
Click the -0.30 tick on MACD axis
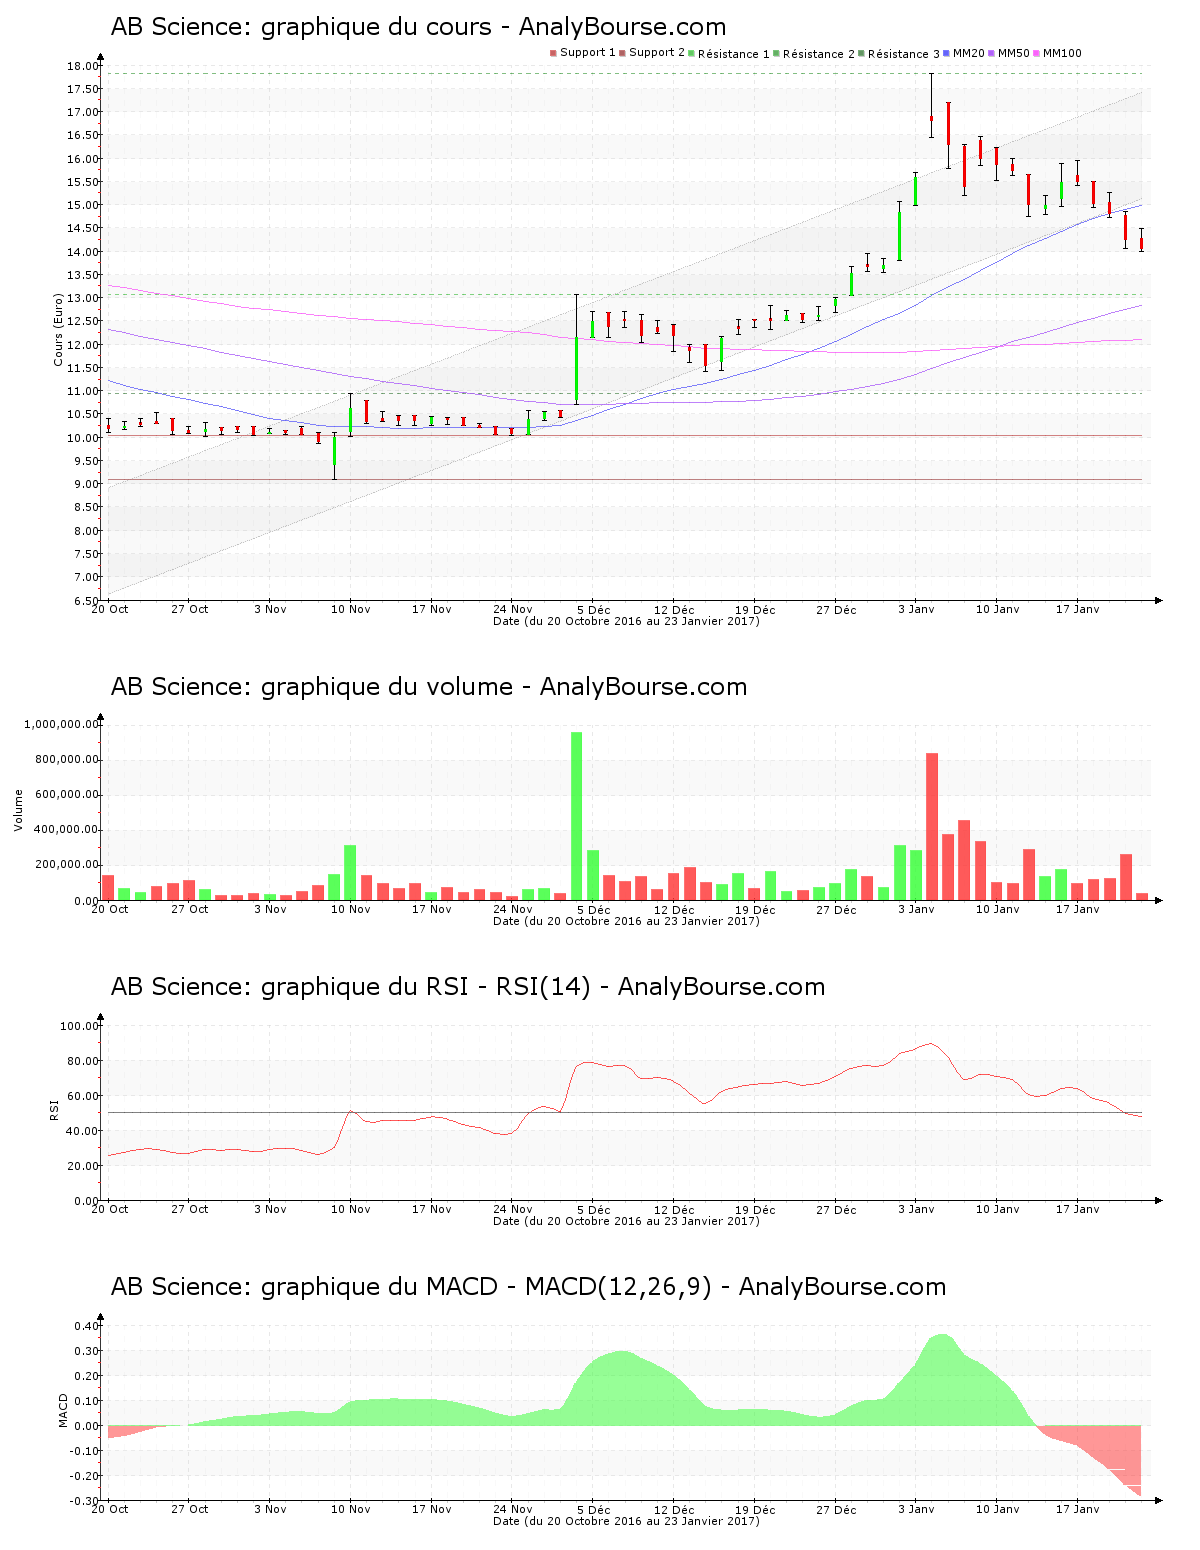(x=84, y=1501)
